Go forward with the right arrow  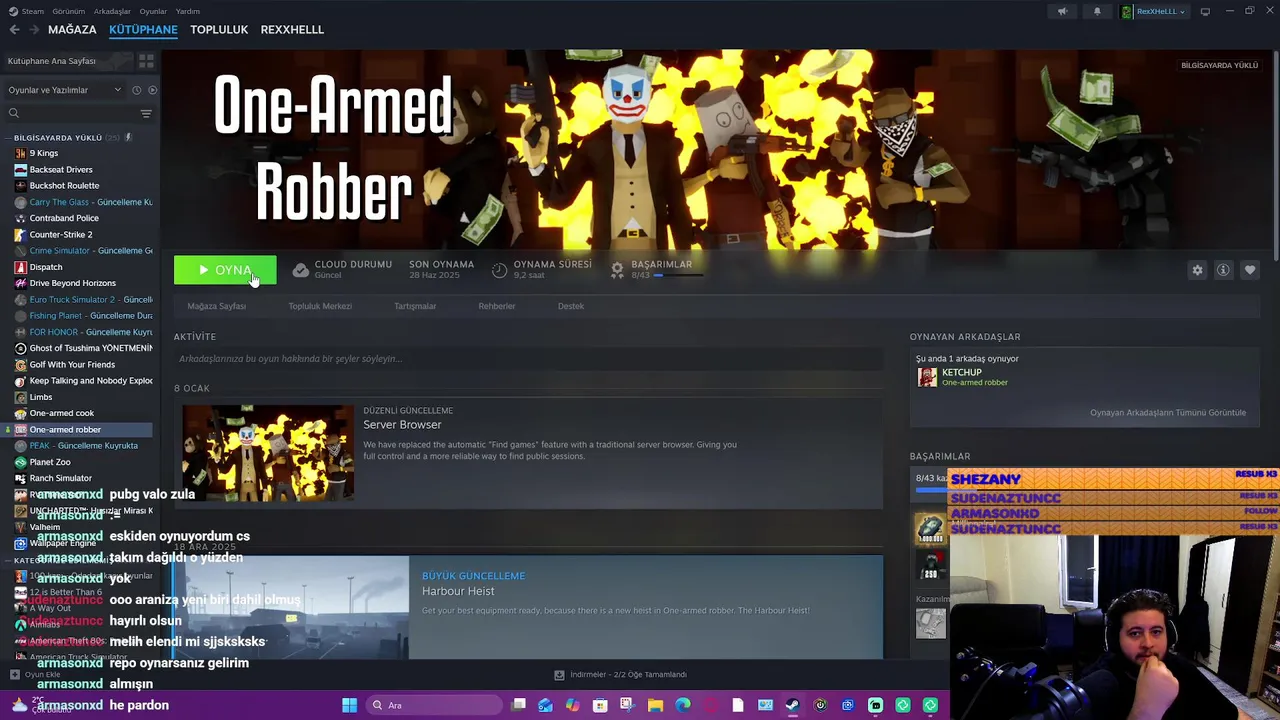coord(33,30)
